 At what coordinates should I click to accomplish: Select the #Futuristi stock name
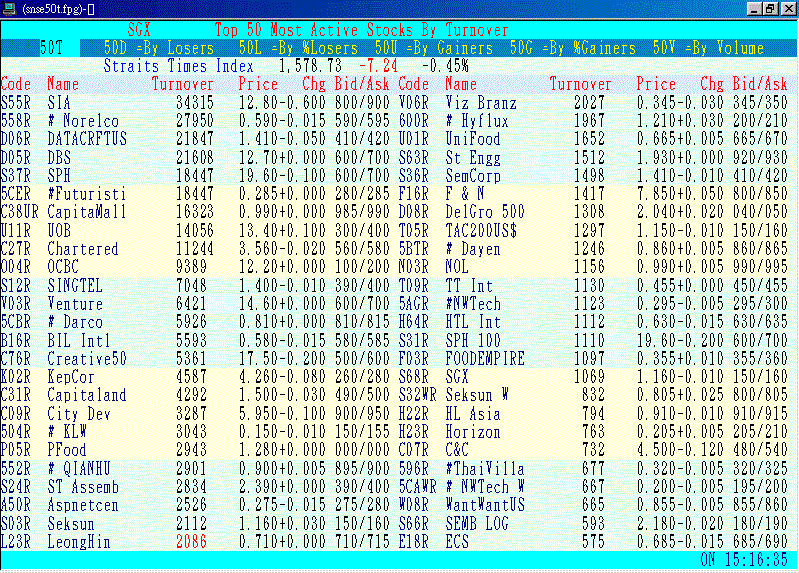87,194
